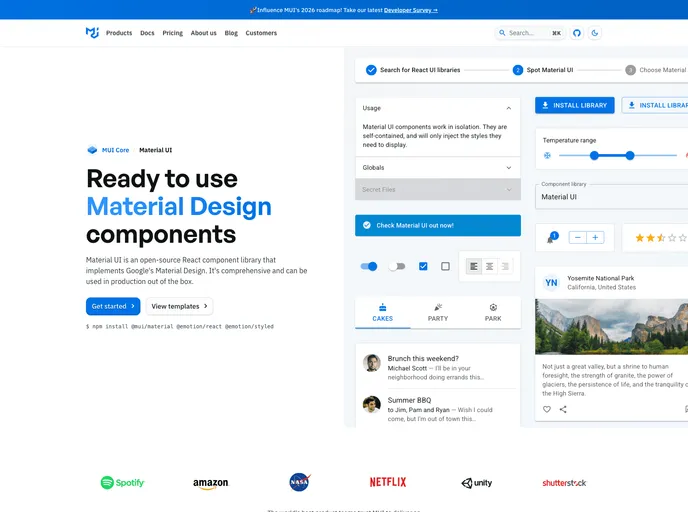Decrease the badge count with minus button
Screen dimensions: 688x512
(x=577, y=237)
